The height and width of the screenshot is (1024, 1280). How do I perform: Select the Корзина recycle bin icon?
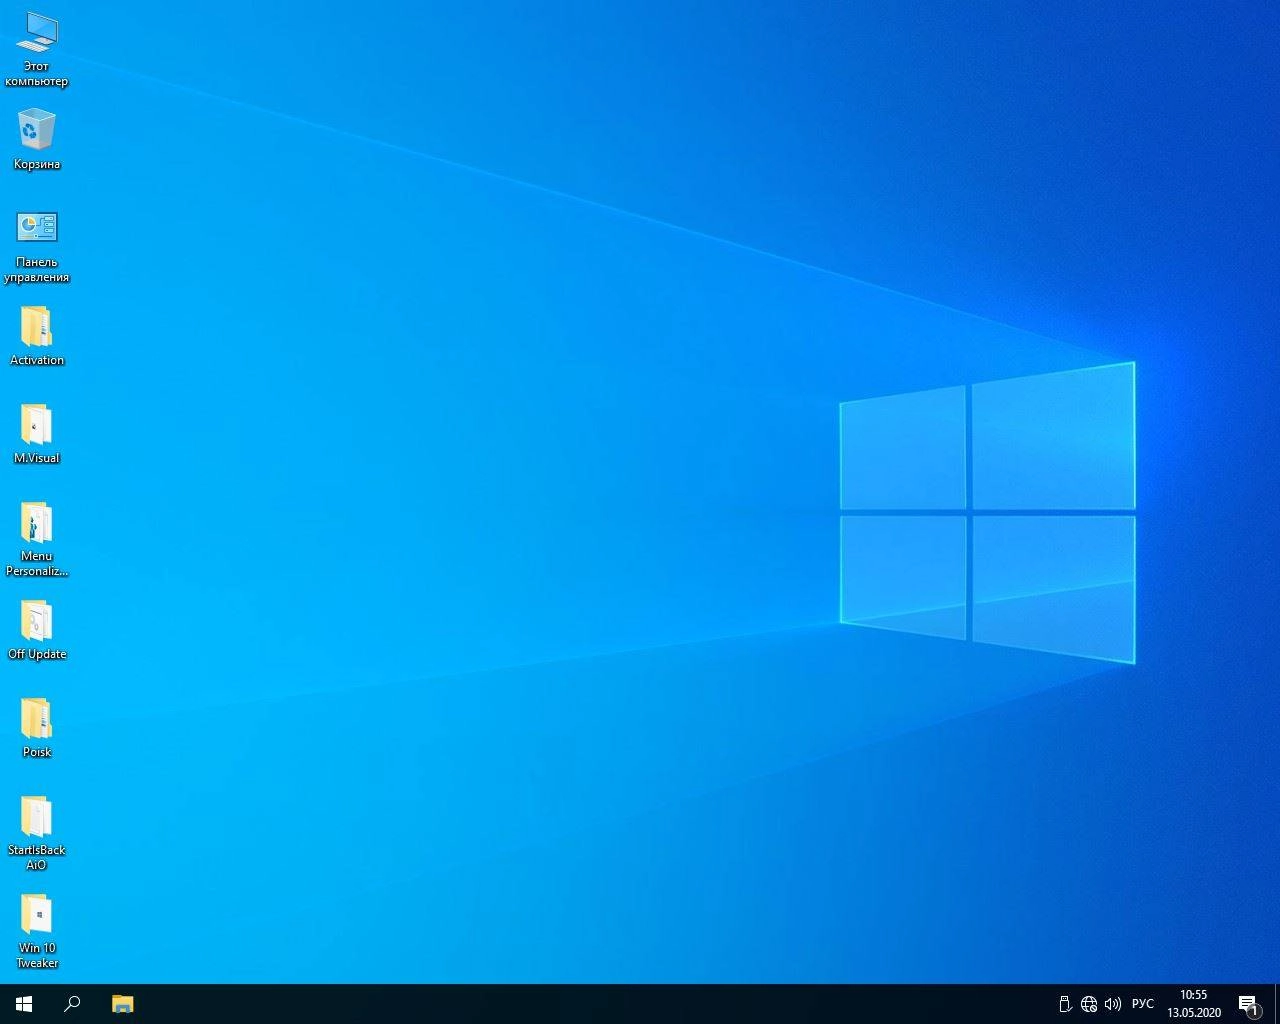(x=37, y=139)
